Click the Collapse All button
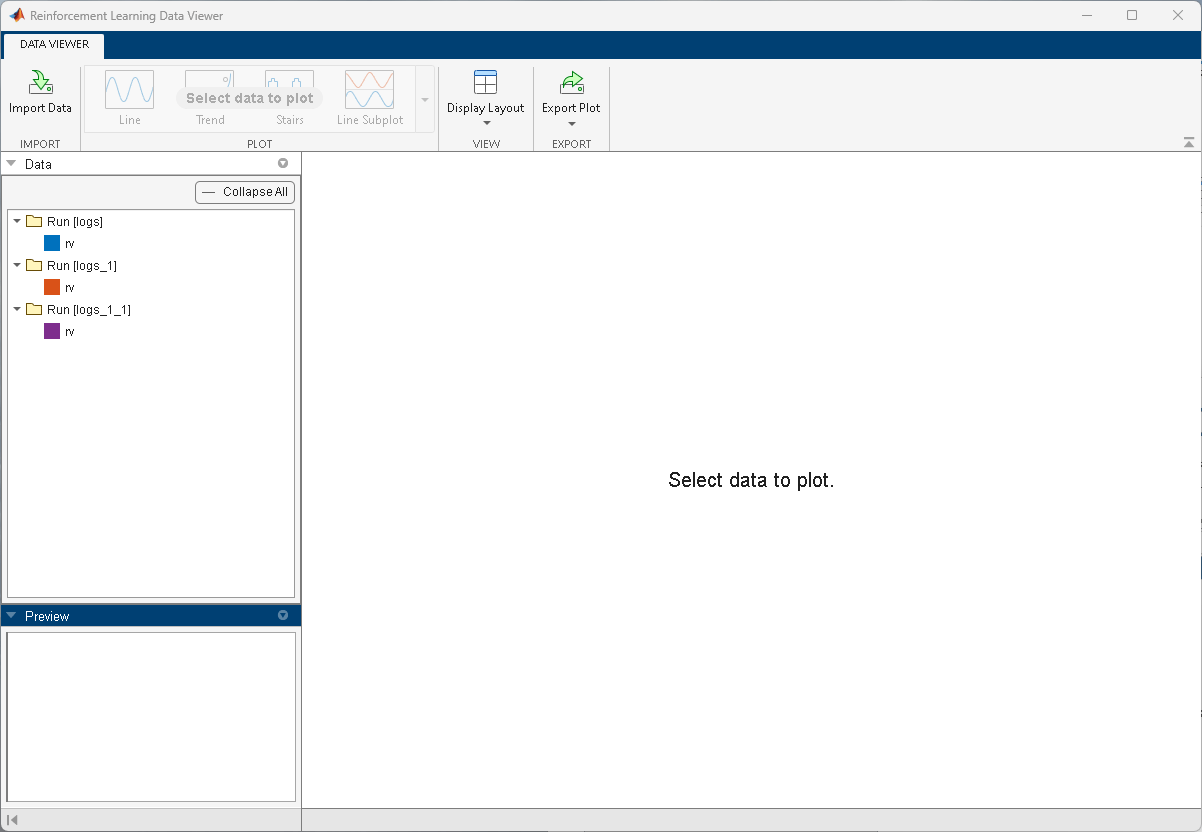 click(x=245, y=192)
